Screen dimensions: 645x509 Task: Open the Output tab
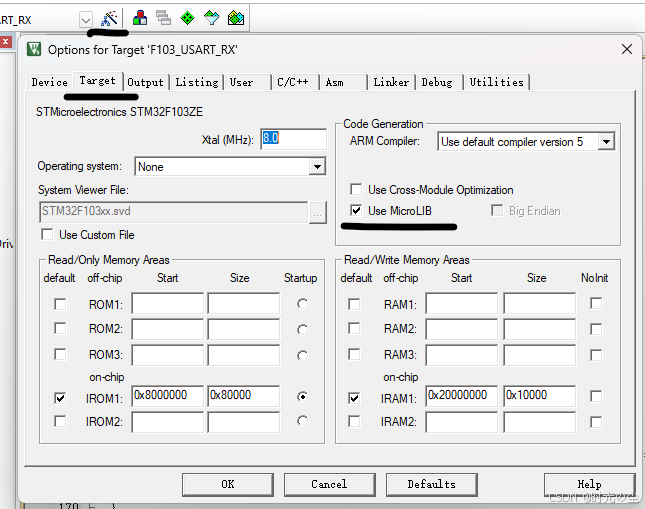tap(145, 82)
